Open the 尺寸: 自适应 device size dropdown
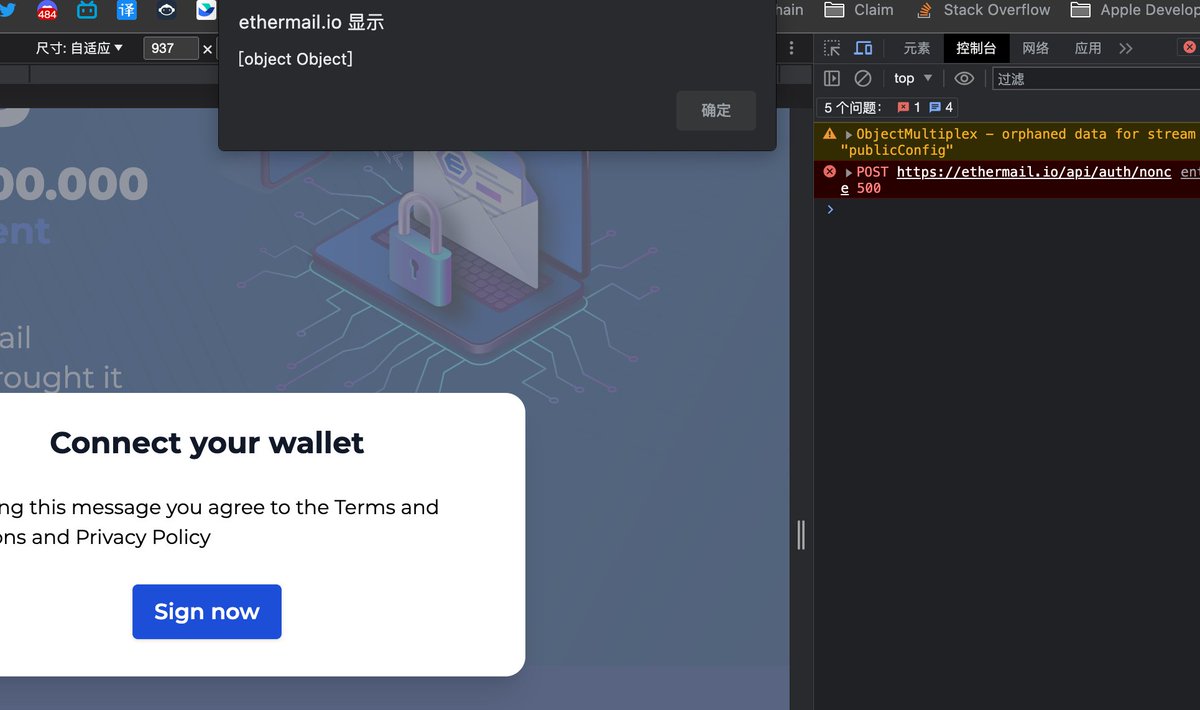Screen dimensions: 1200x710 click(x=79, y=48)
